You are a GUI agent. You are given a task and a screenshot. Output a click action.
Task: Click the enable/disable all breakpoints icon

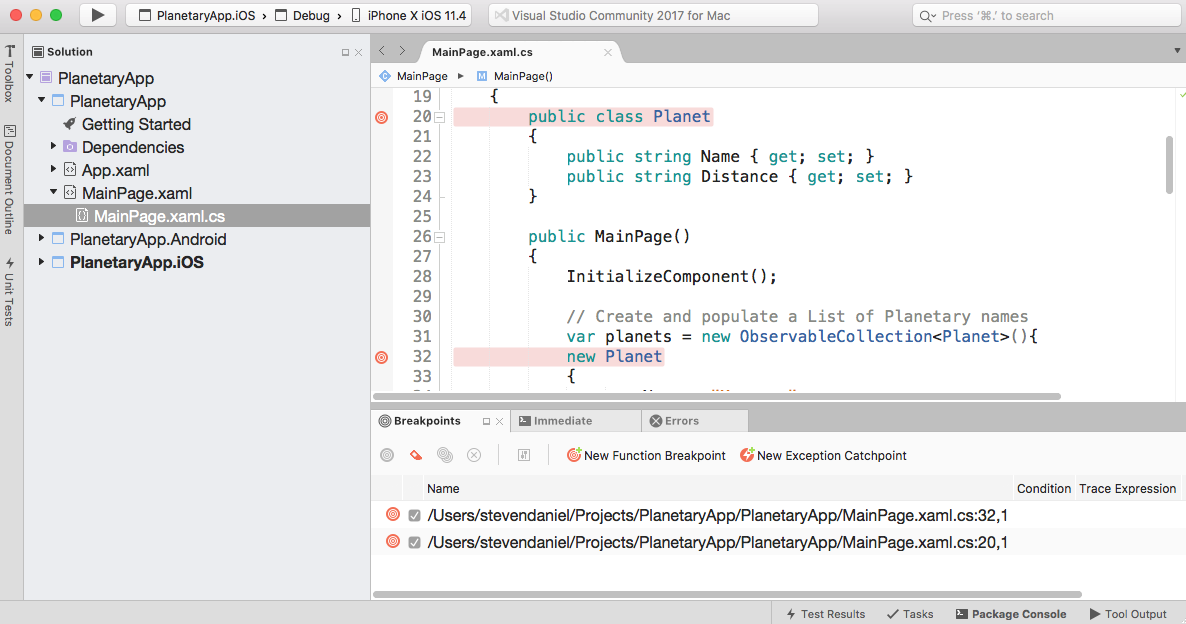445,455
